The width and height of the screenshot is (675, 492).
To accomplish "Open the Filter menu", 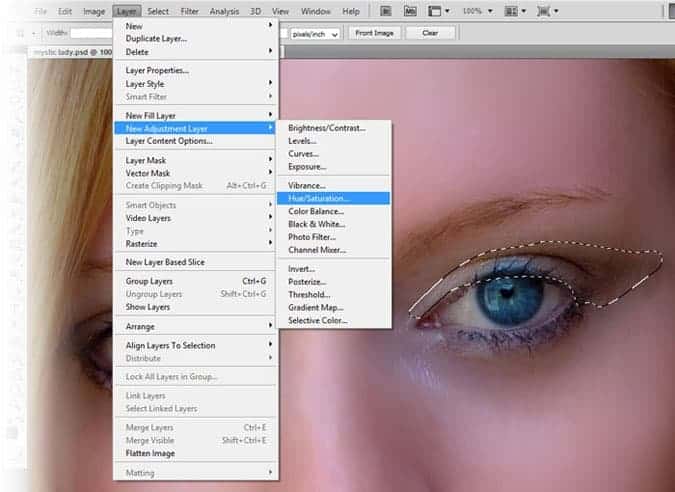I will coord(189,12).
